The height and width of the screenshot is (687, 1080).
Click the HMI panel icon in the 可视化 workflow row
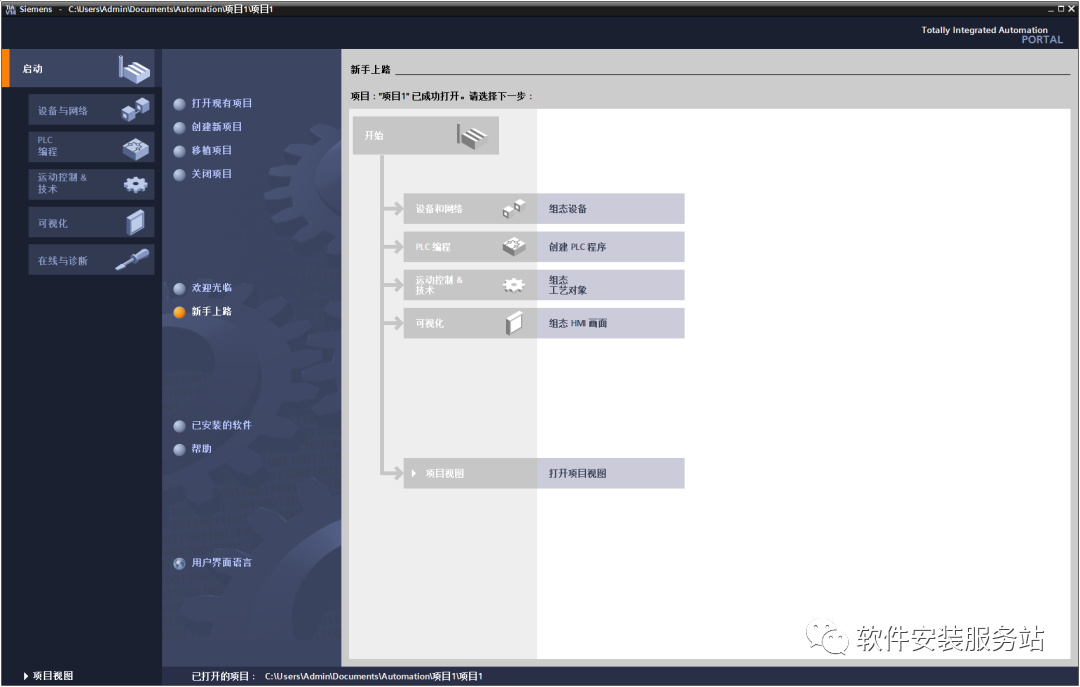[x=514, y=322]
